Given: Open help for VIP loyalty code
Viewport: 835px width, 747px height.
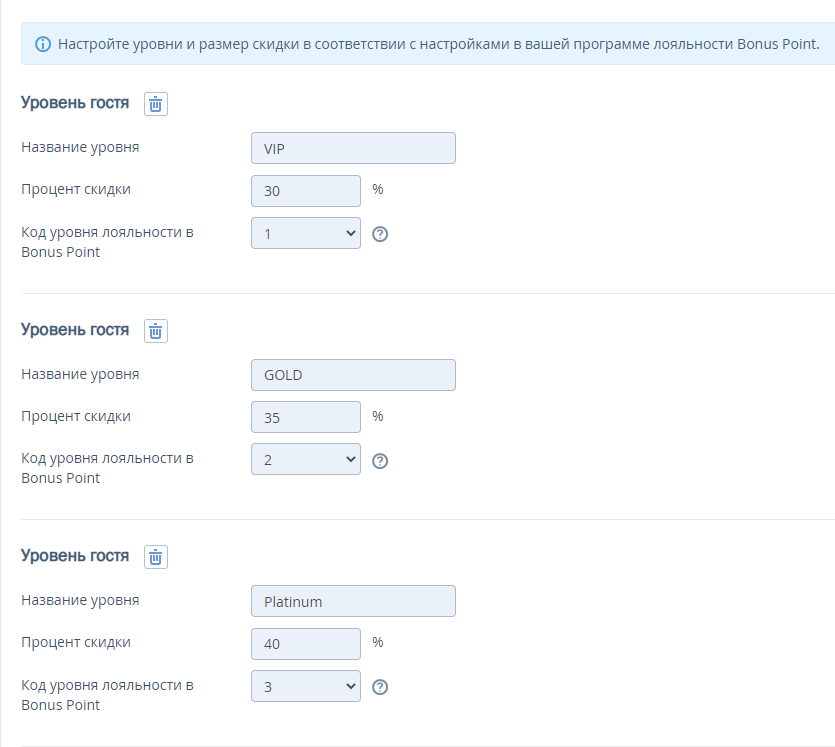Looking at the screenshot, I should tap(380, 234).
